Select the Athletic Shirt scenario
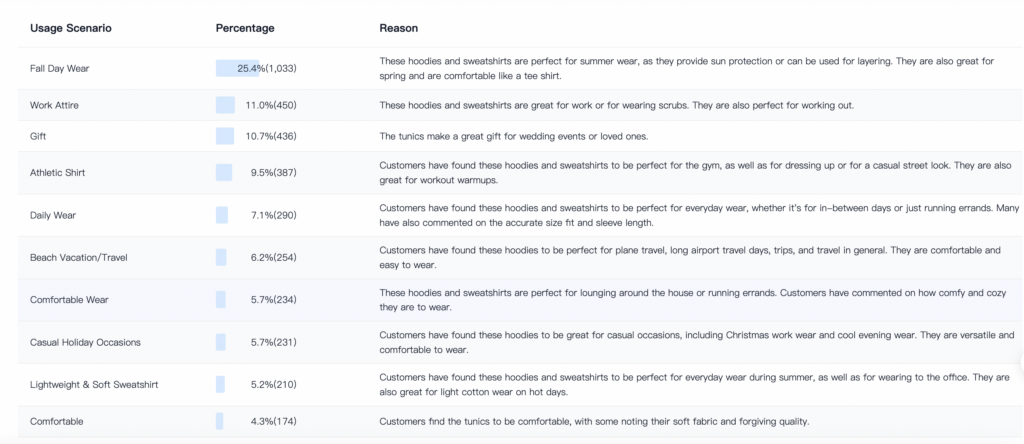The image size is (1024, 444). (57, 173)
